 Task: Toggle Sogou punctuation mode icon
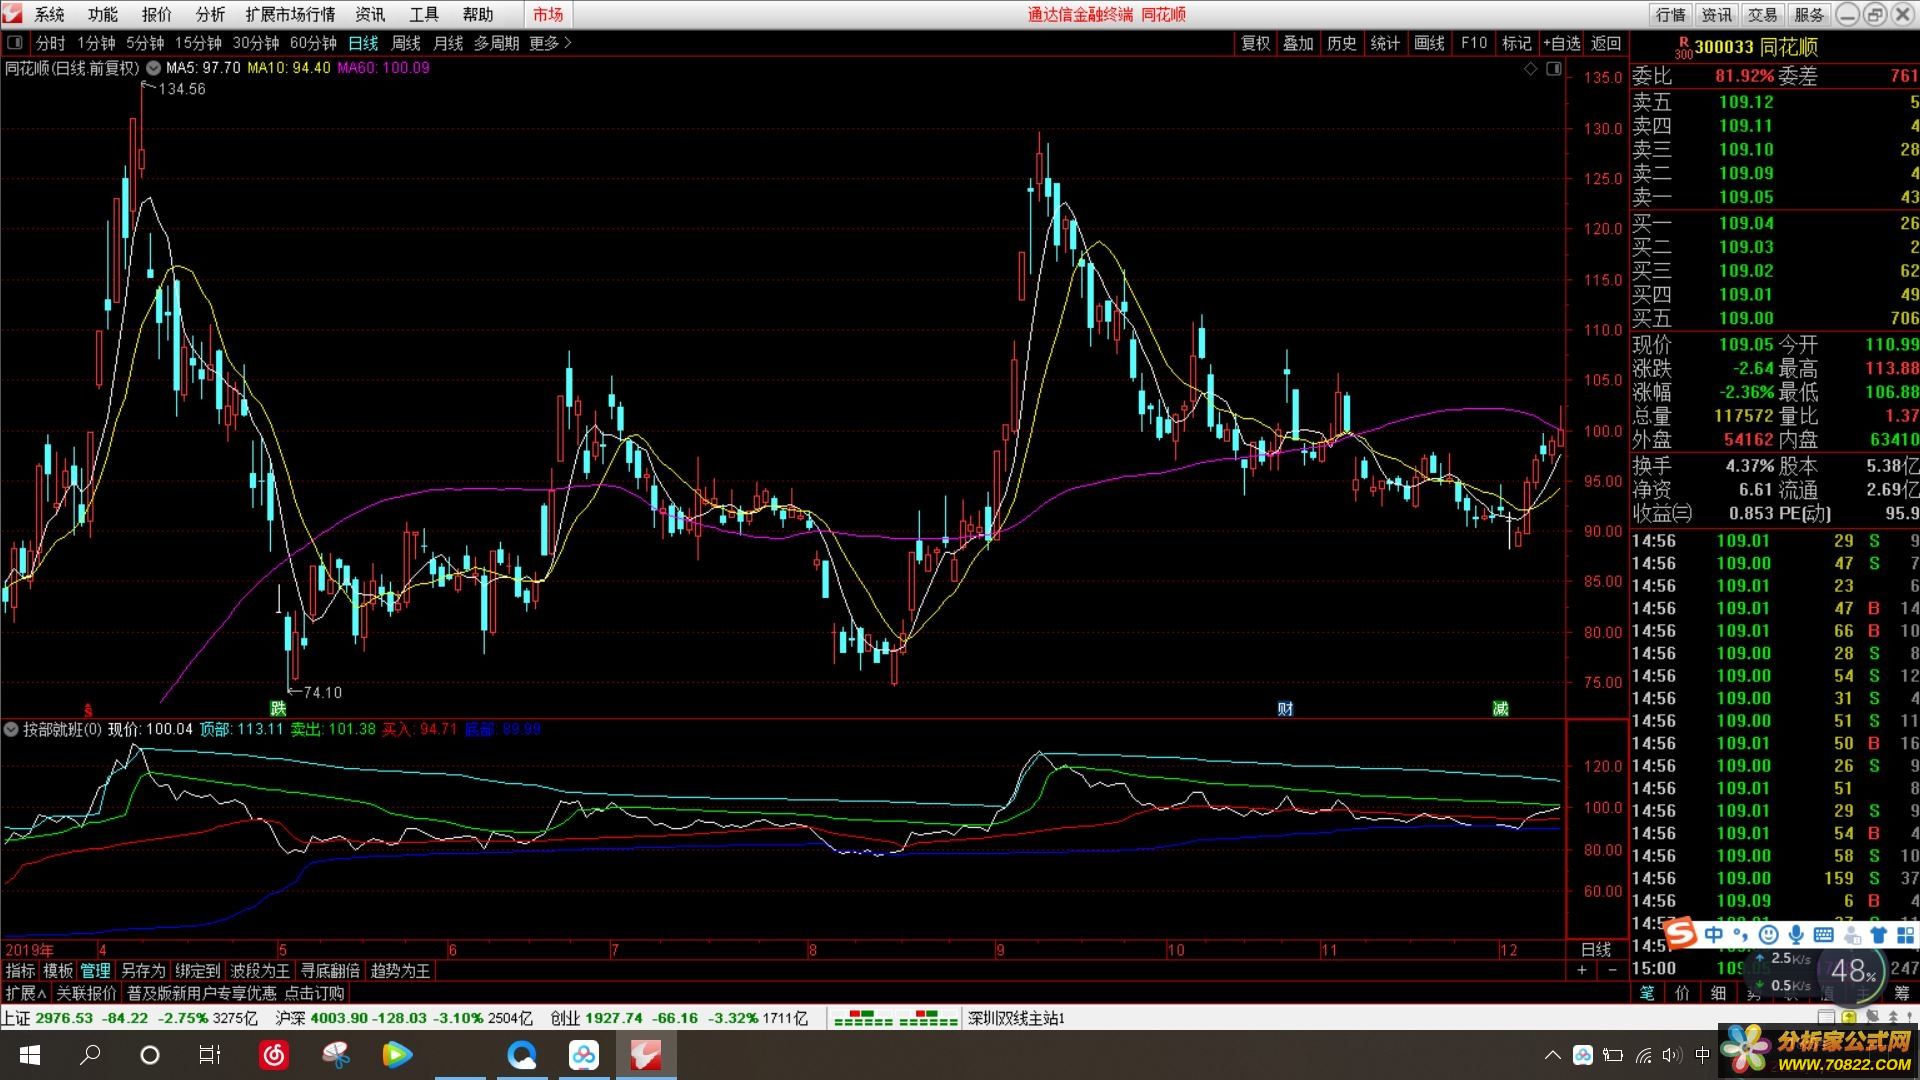coord(1742,936)
